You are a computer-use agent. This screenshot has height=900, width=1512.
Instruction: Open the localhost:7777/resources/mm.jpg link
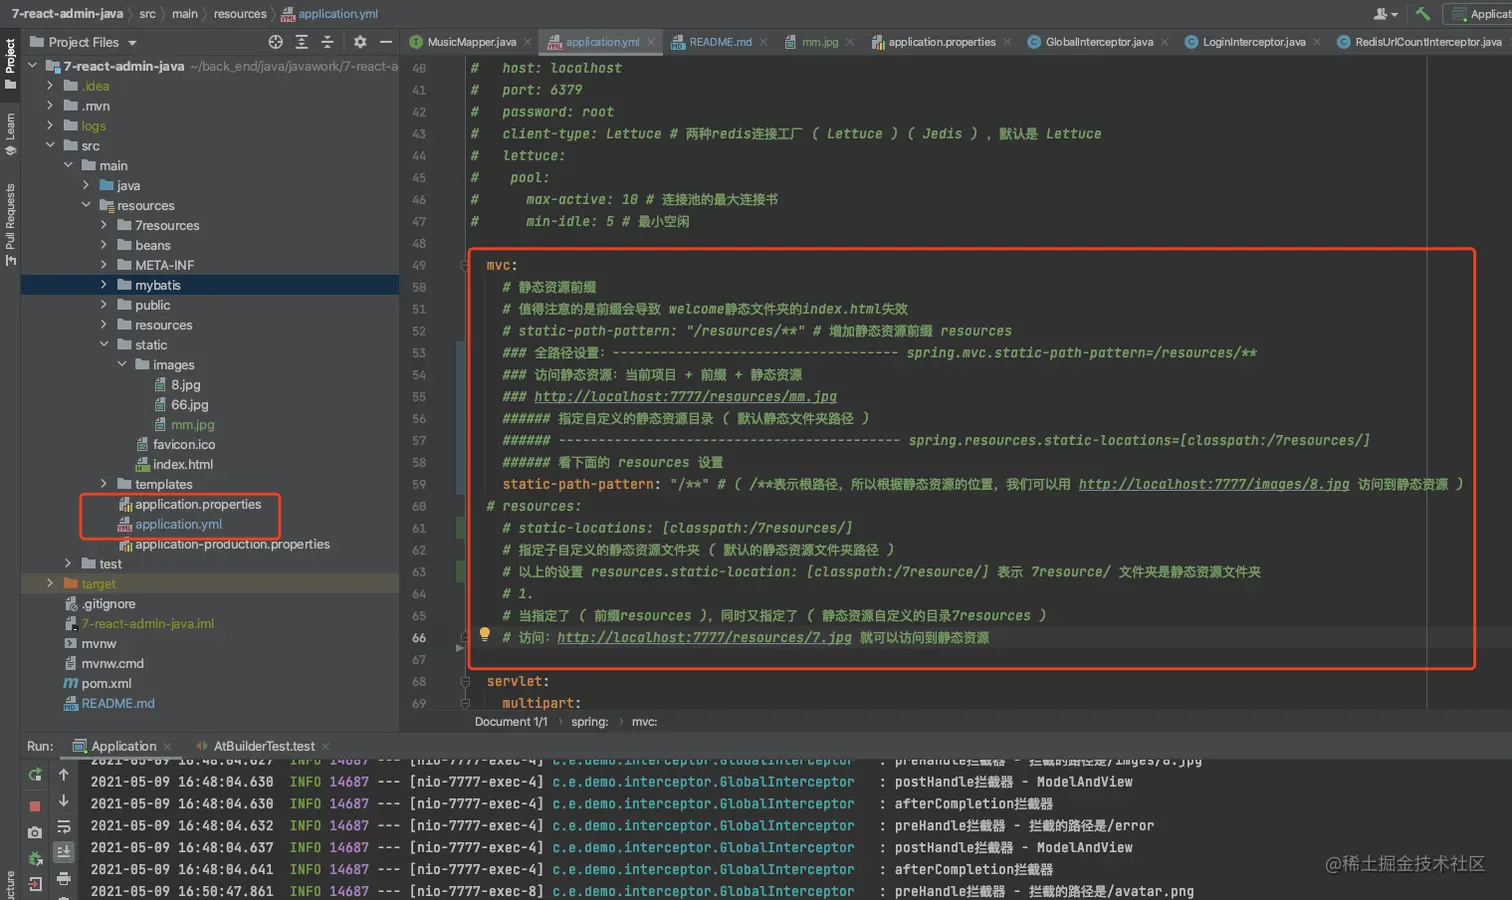click(685, 397)
